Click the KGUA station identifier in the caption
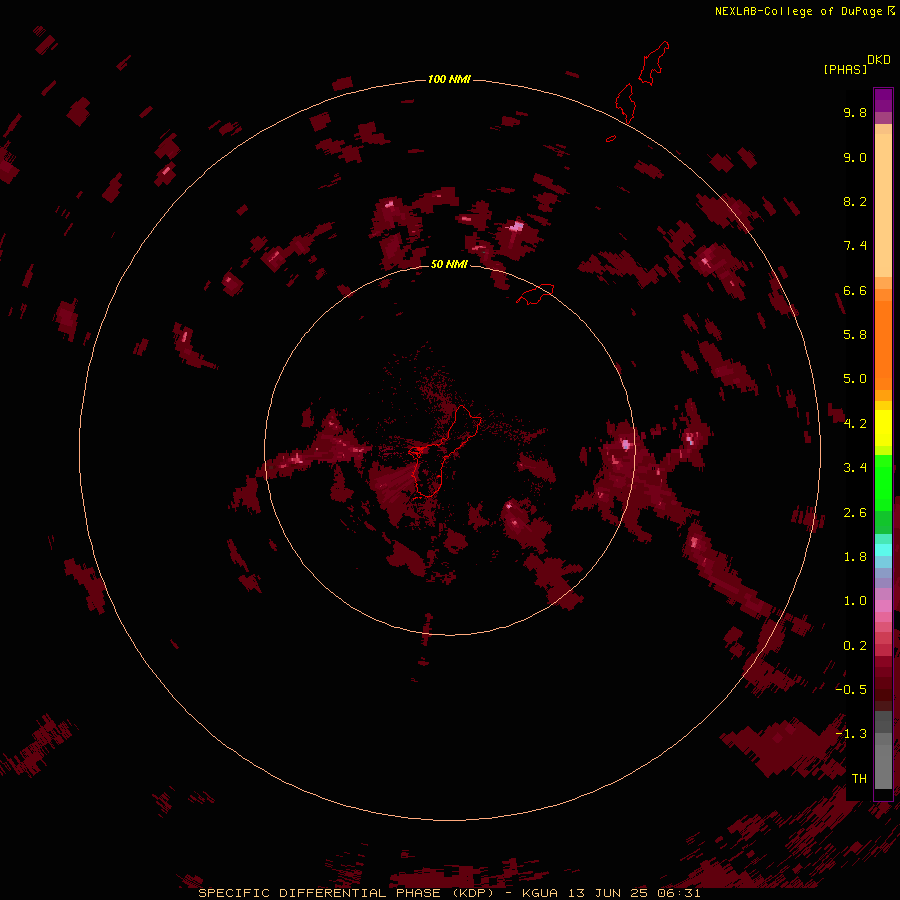900x900 pixels. [x=540, y=893]
